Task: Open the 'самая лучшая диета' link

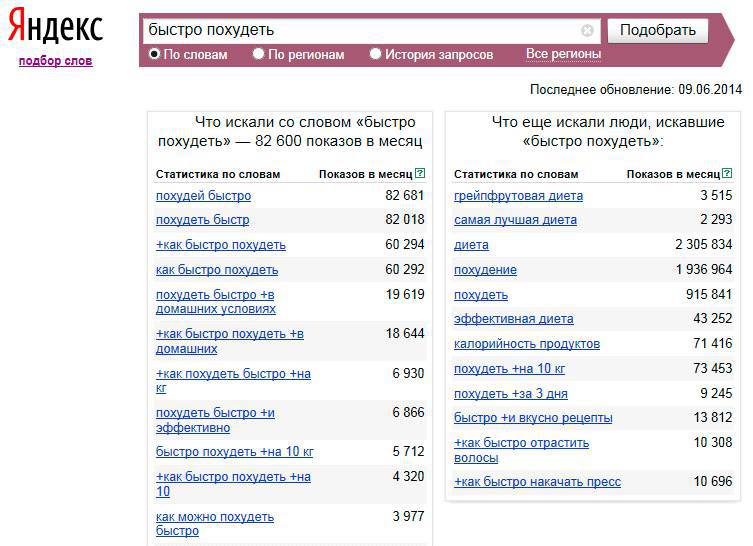Action: tap(515, 220)
